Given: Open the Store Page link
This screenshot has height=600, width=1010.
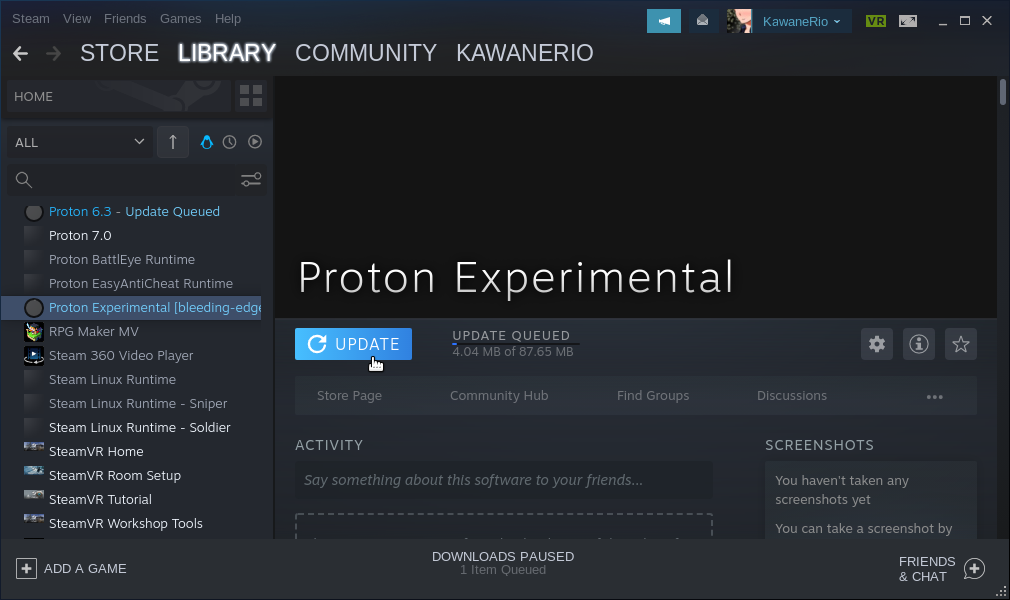Looking at the screenshot, I should coord(349,396).
